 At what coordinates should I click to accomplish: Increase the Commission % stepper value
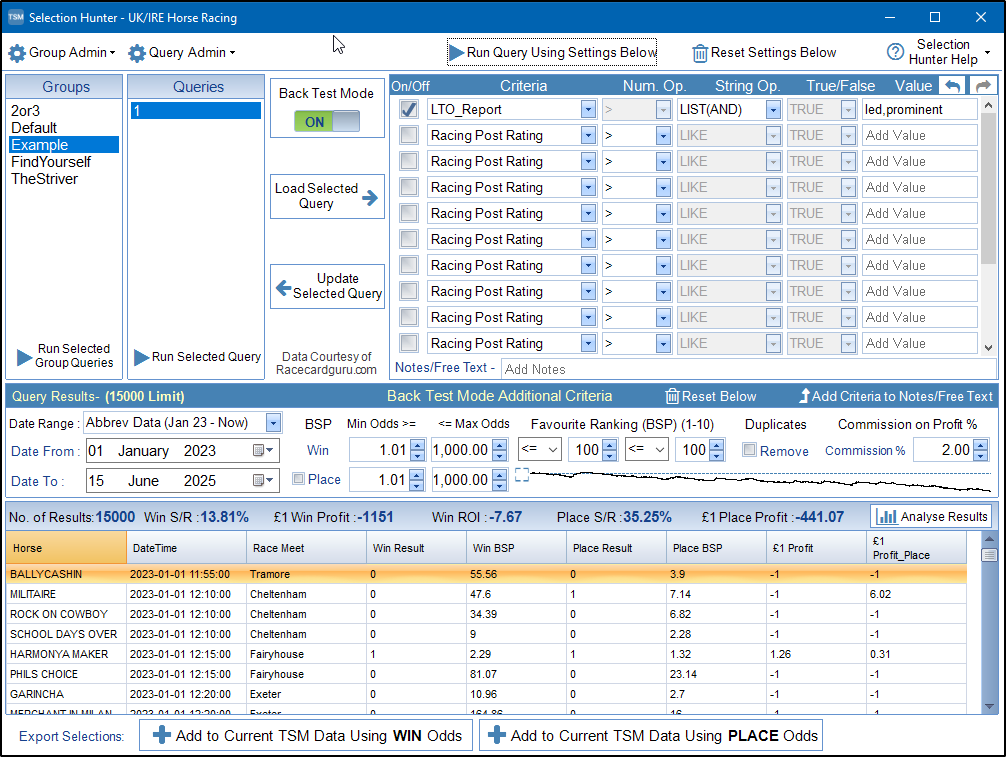tap(980, 445)
